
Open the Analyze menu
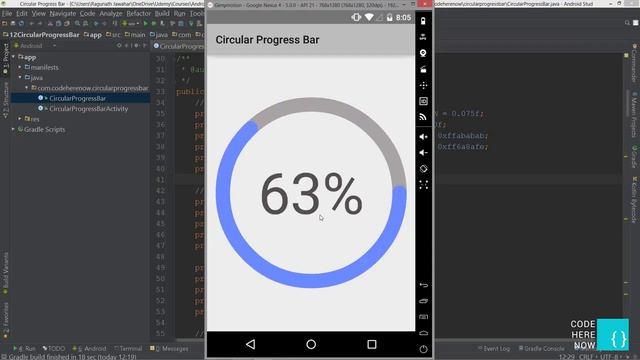pos(111,13)
